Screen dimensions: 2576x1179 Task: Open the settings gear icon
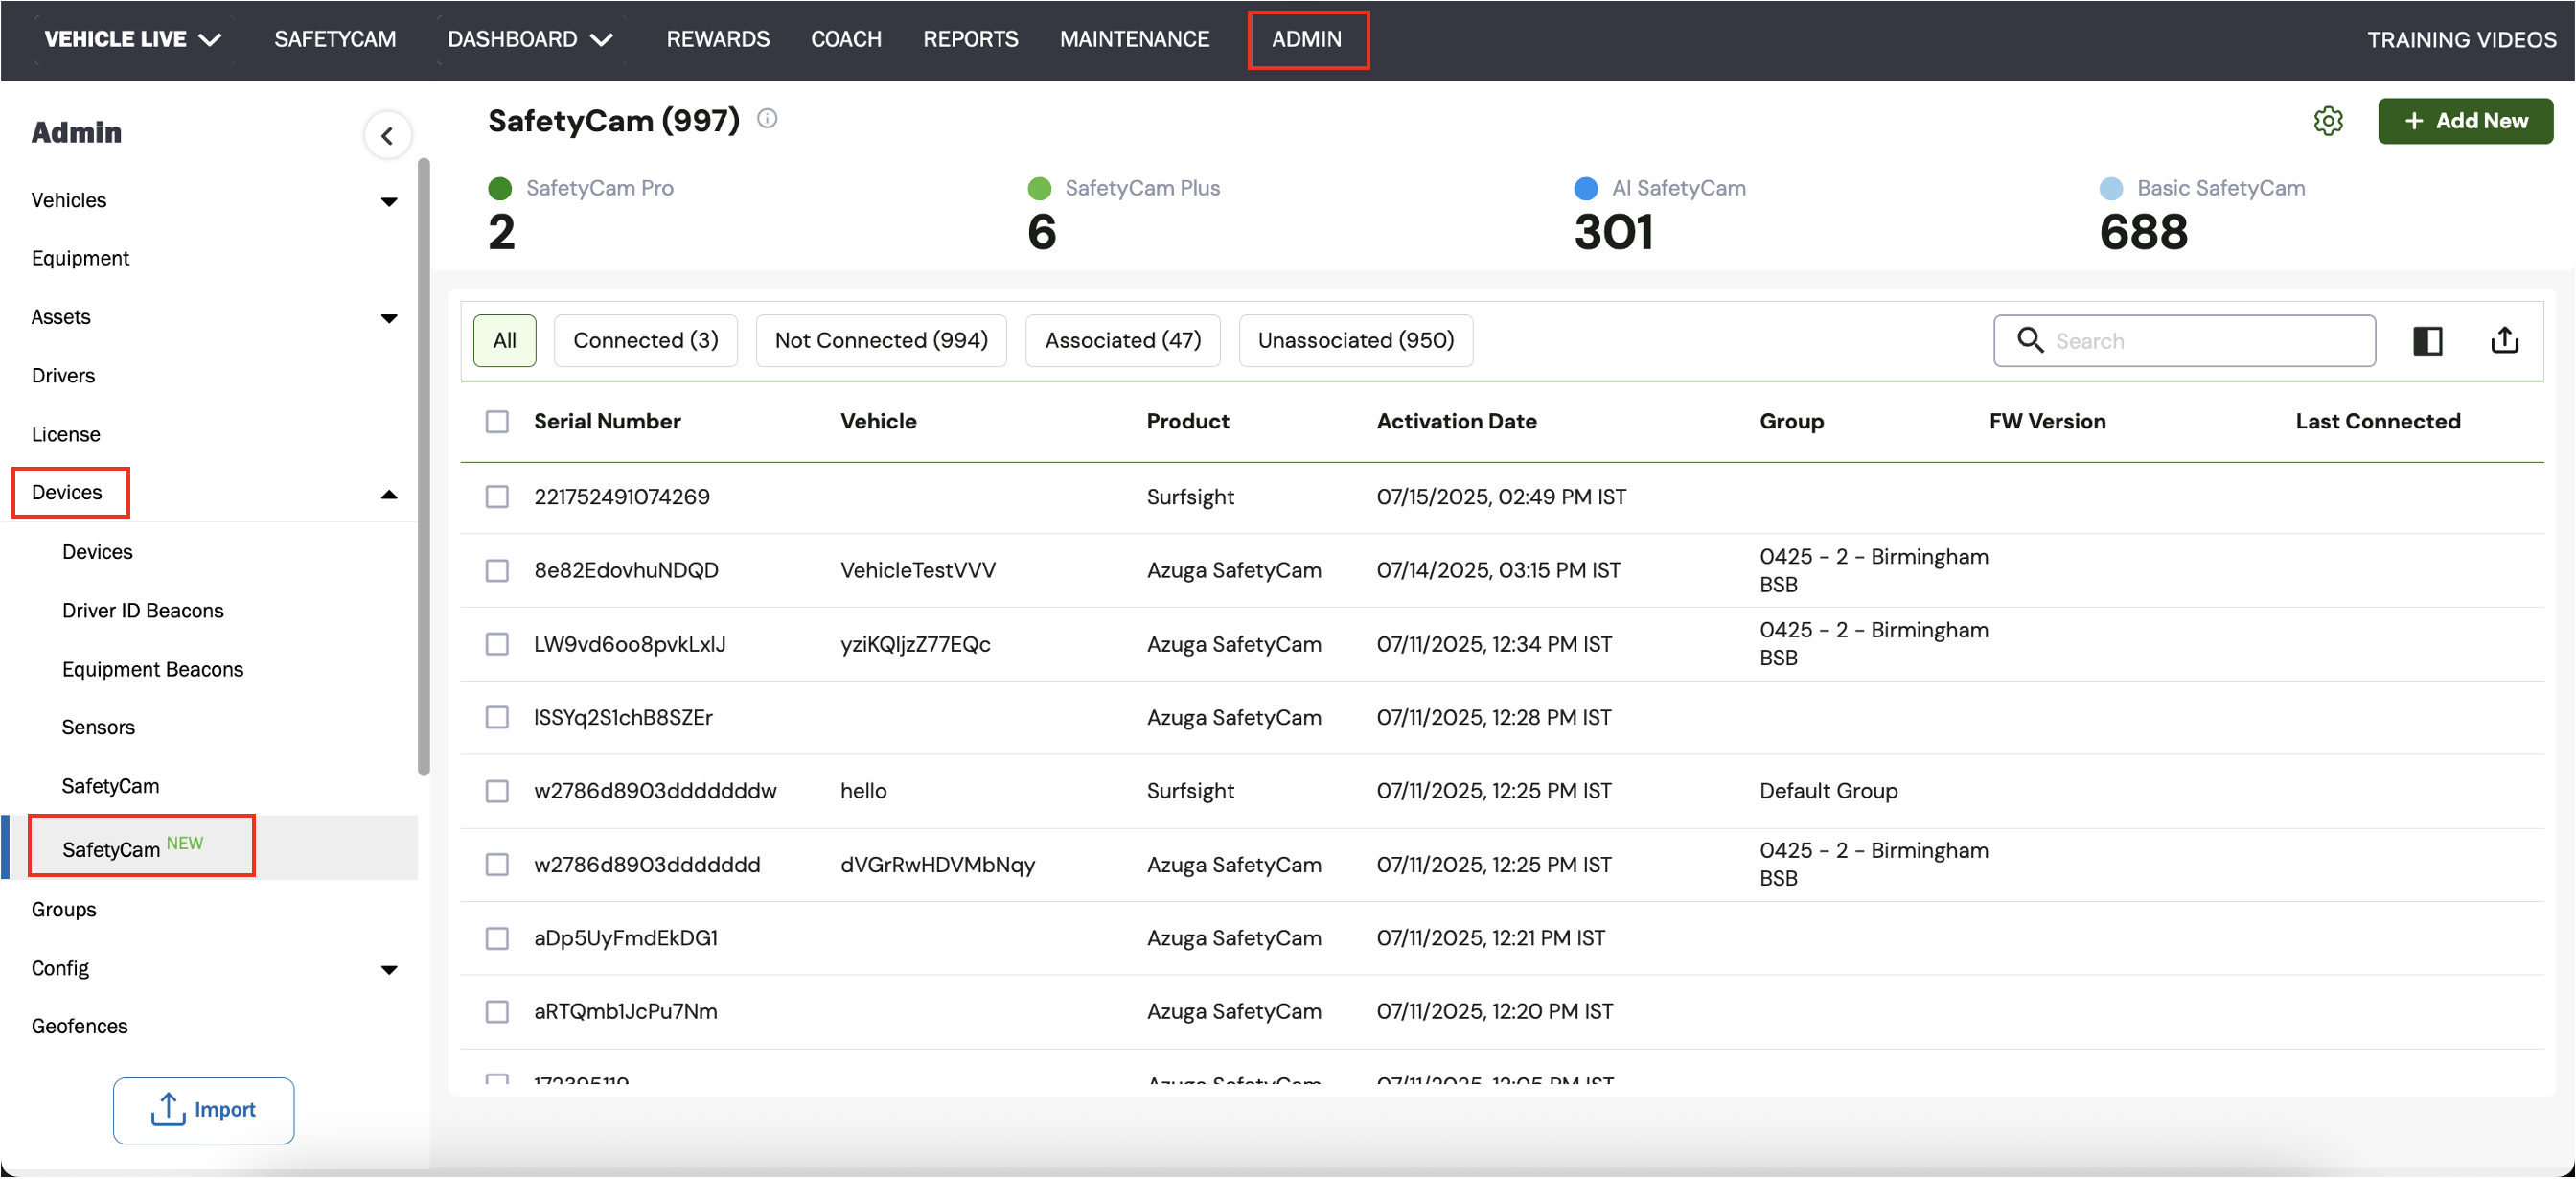2327,121
